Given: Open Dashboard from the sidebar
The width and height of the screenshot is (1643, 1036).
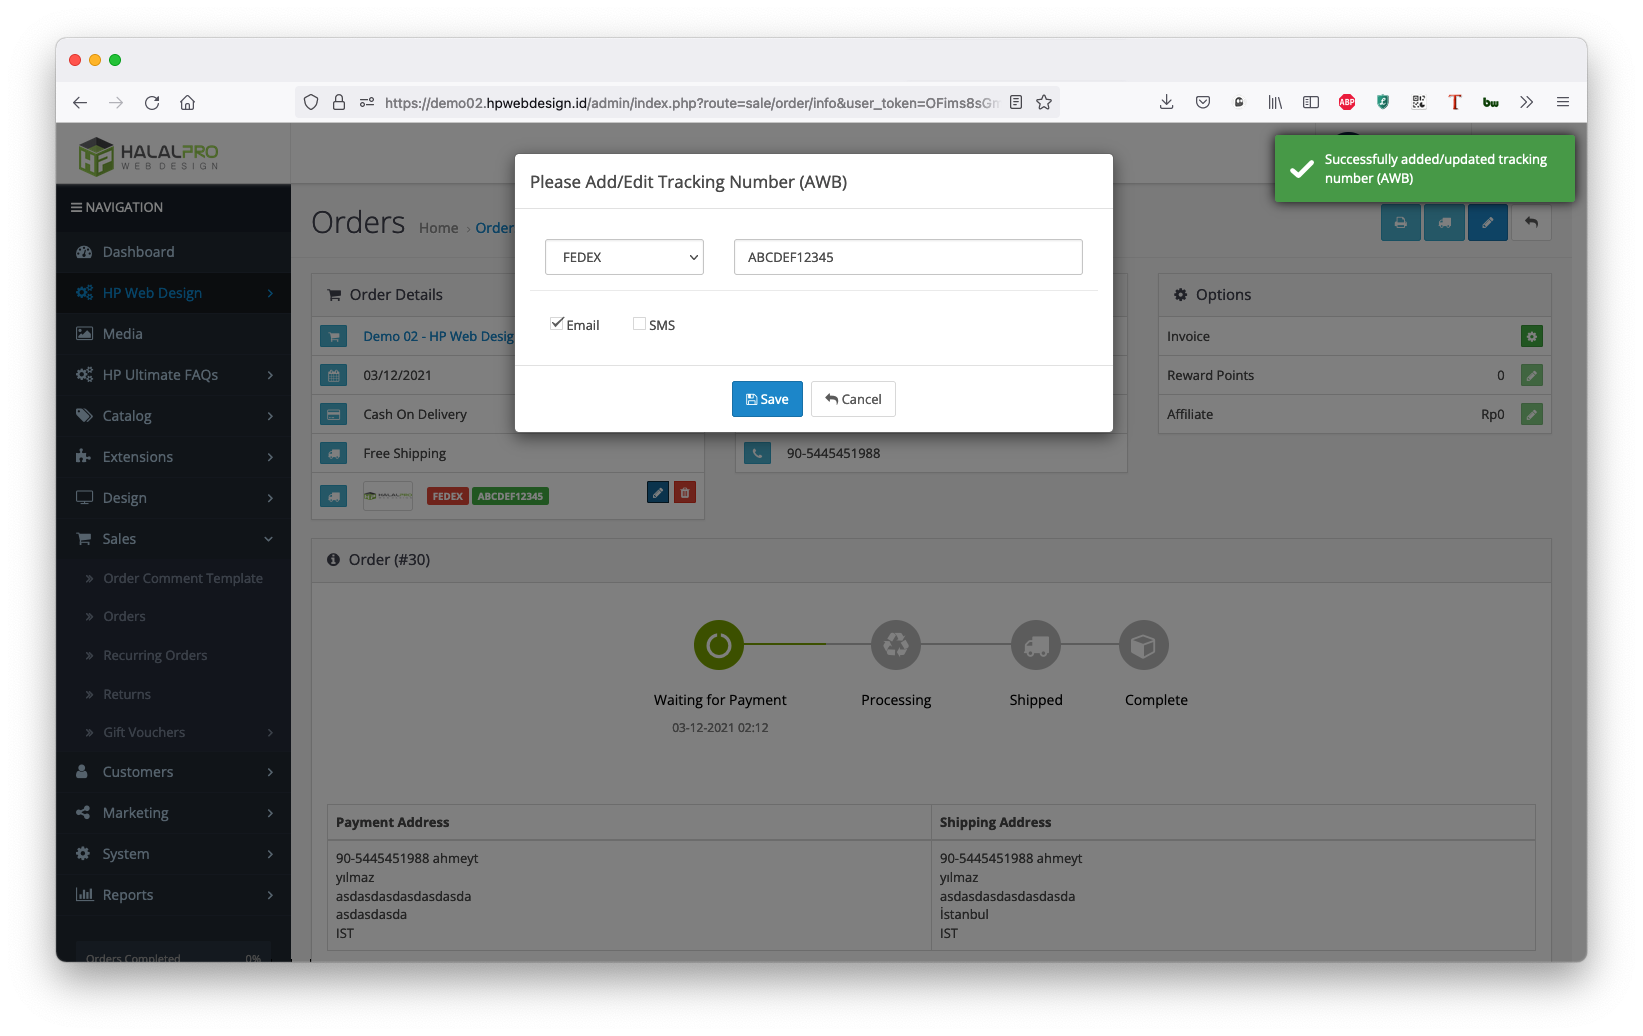Looking at the screenshot, I should [x=138, y=252].
